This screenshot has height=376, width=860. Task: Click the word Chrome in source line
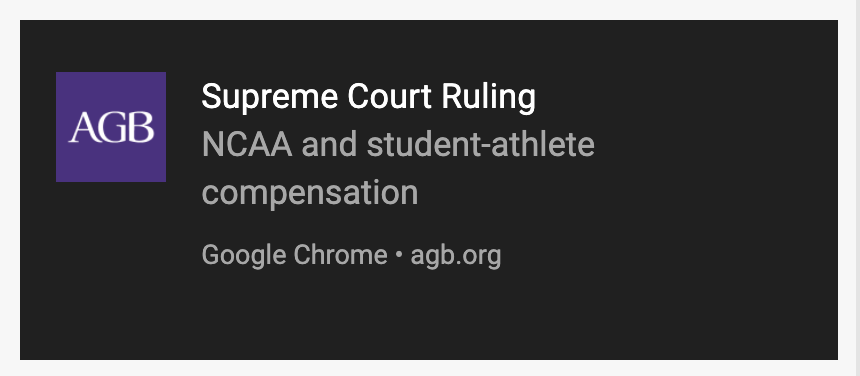(x=341, y=254)
